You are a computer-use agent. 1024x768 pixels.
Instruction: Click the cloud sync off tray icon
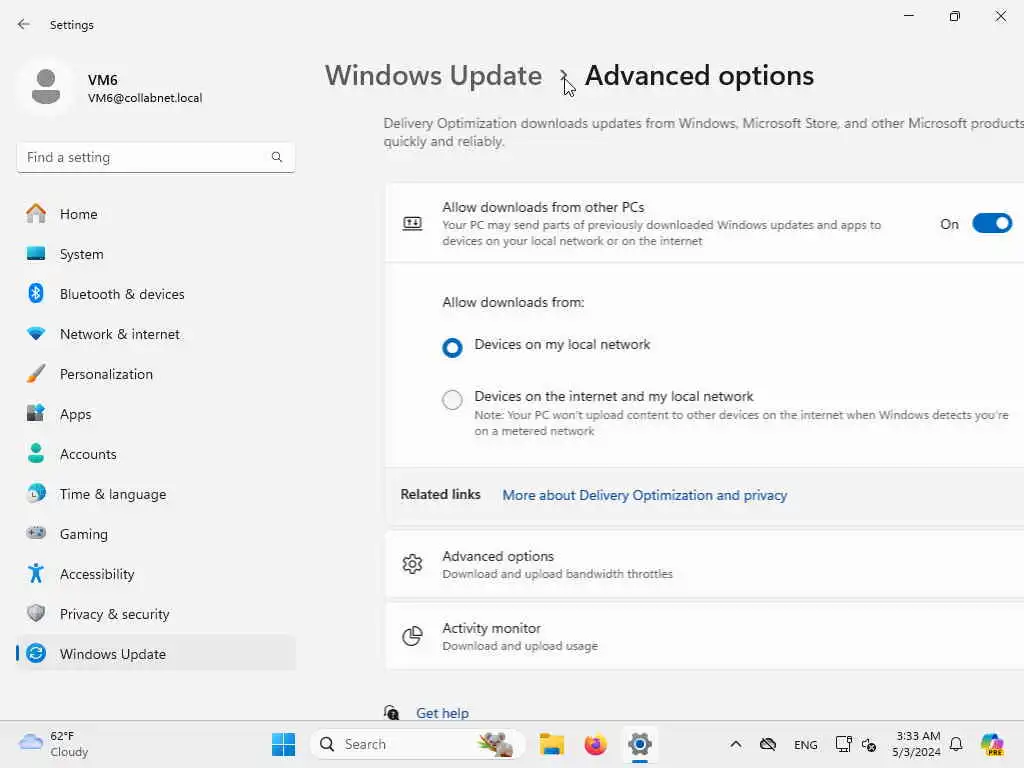pos(768,744)
